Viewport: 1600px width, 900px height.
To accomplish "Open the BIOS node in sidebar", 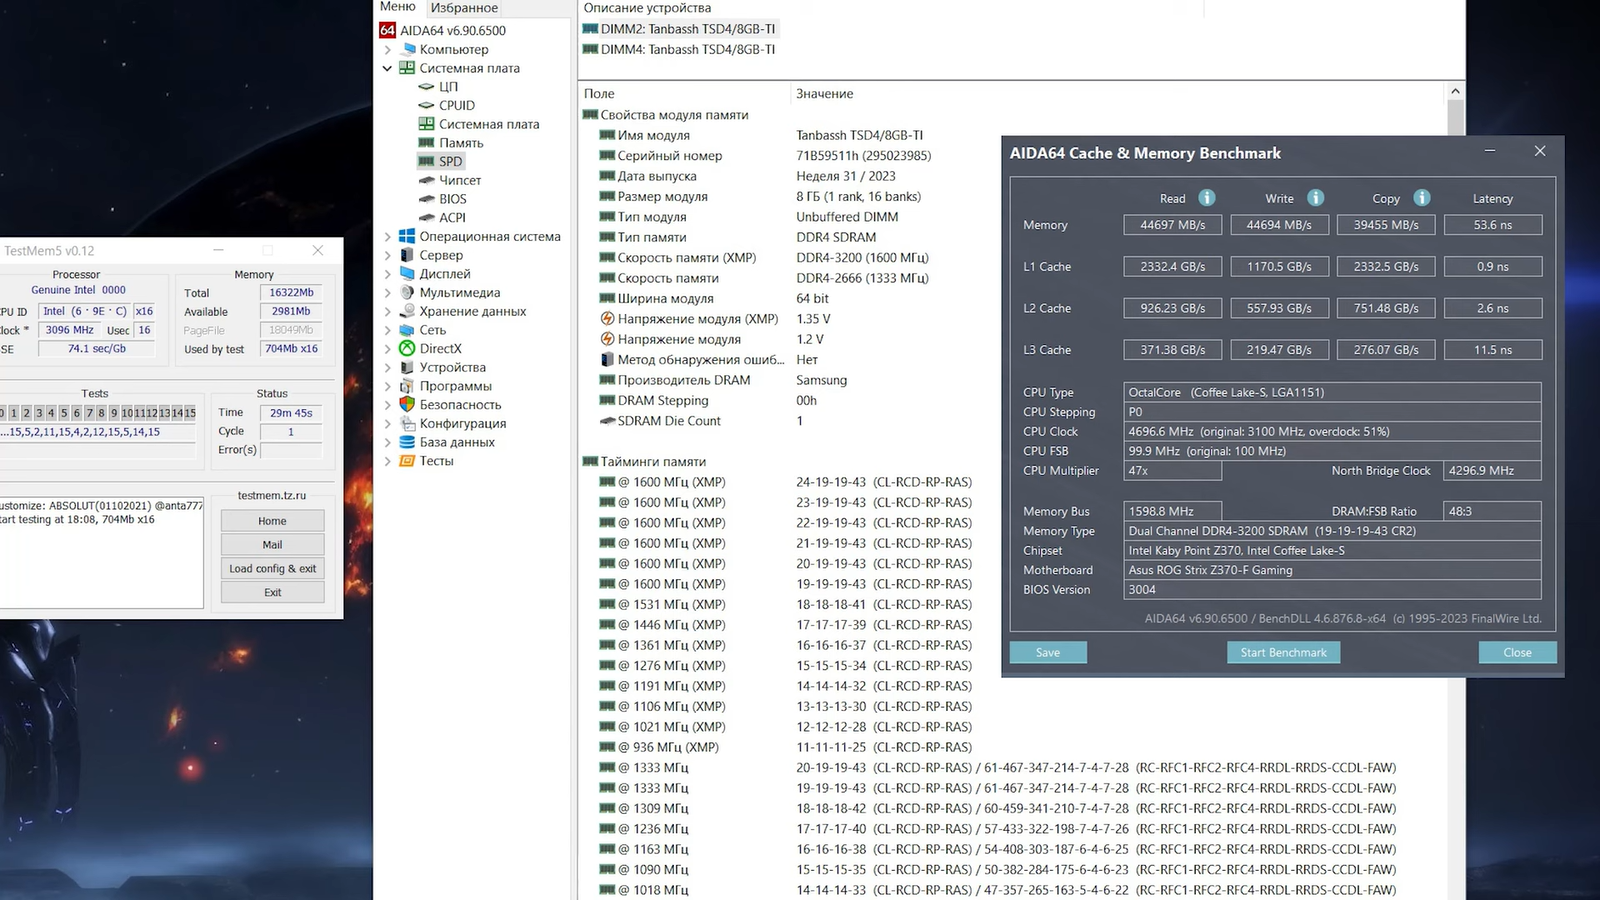I will point(452,199).
